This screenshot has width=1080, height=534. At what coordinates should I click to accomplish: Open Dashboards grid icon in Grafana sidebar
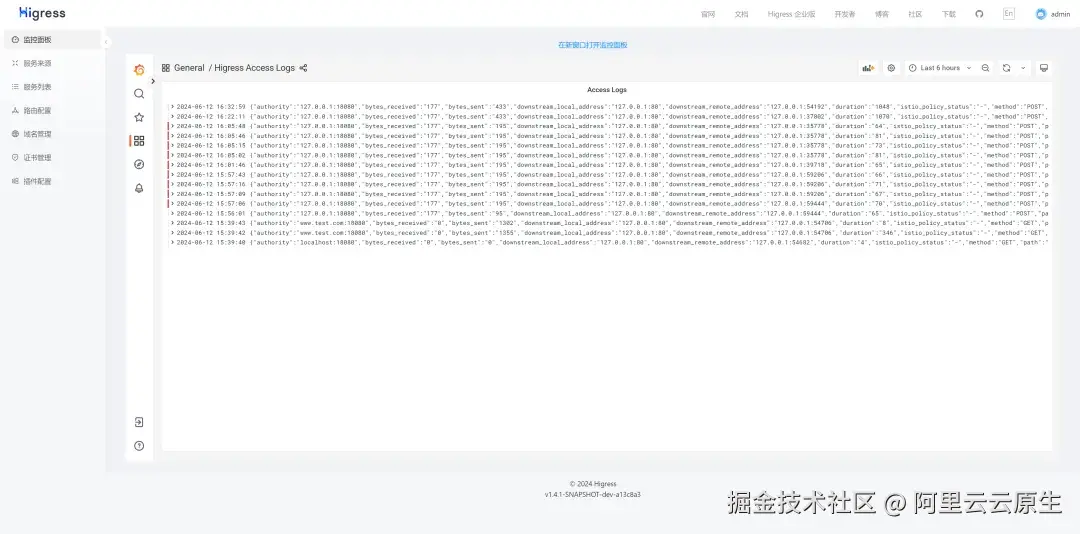[x=139, y=141]
